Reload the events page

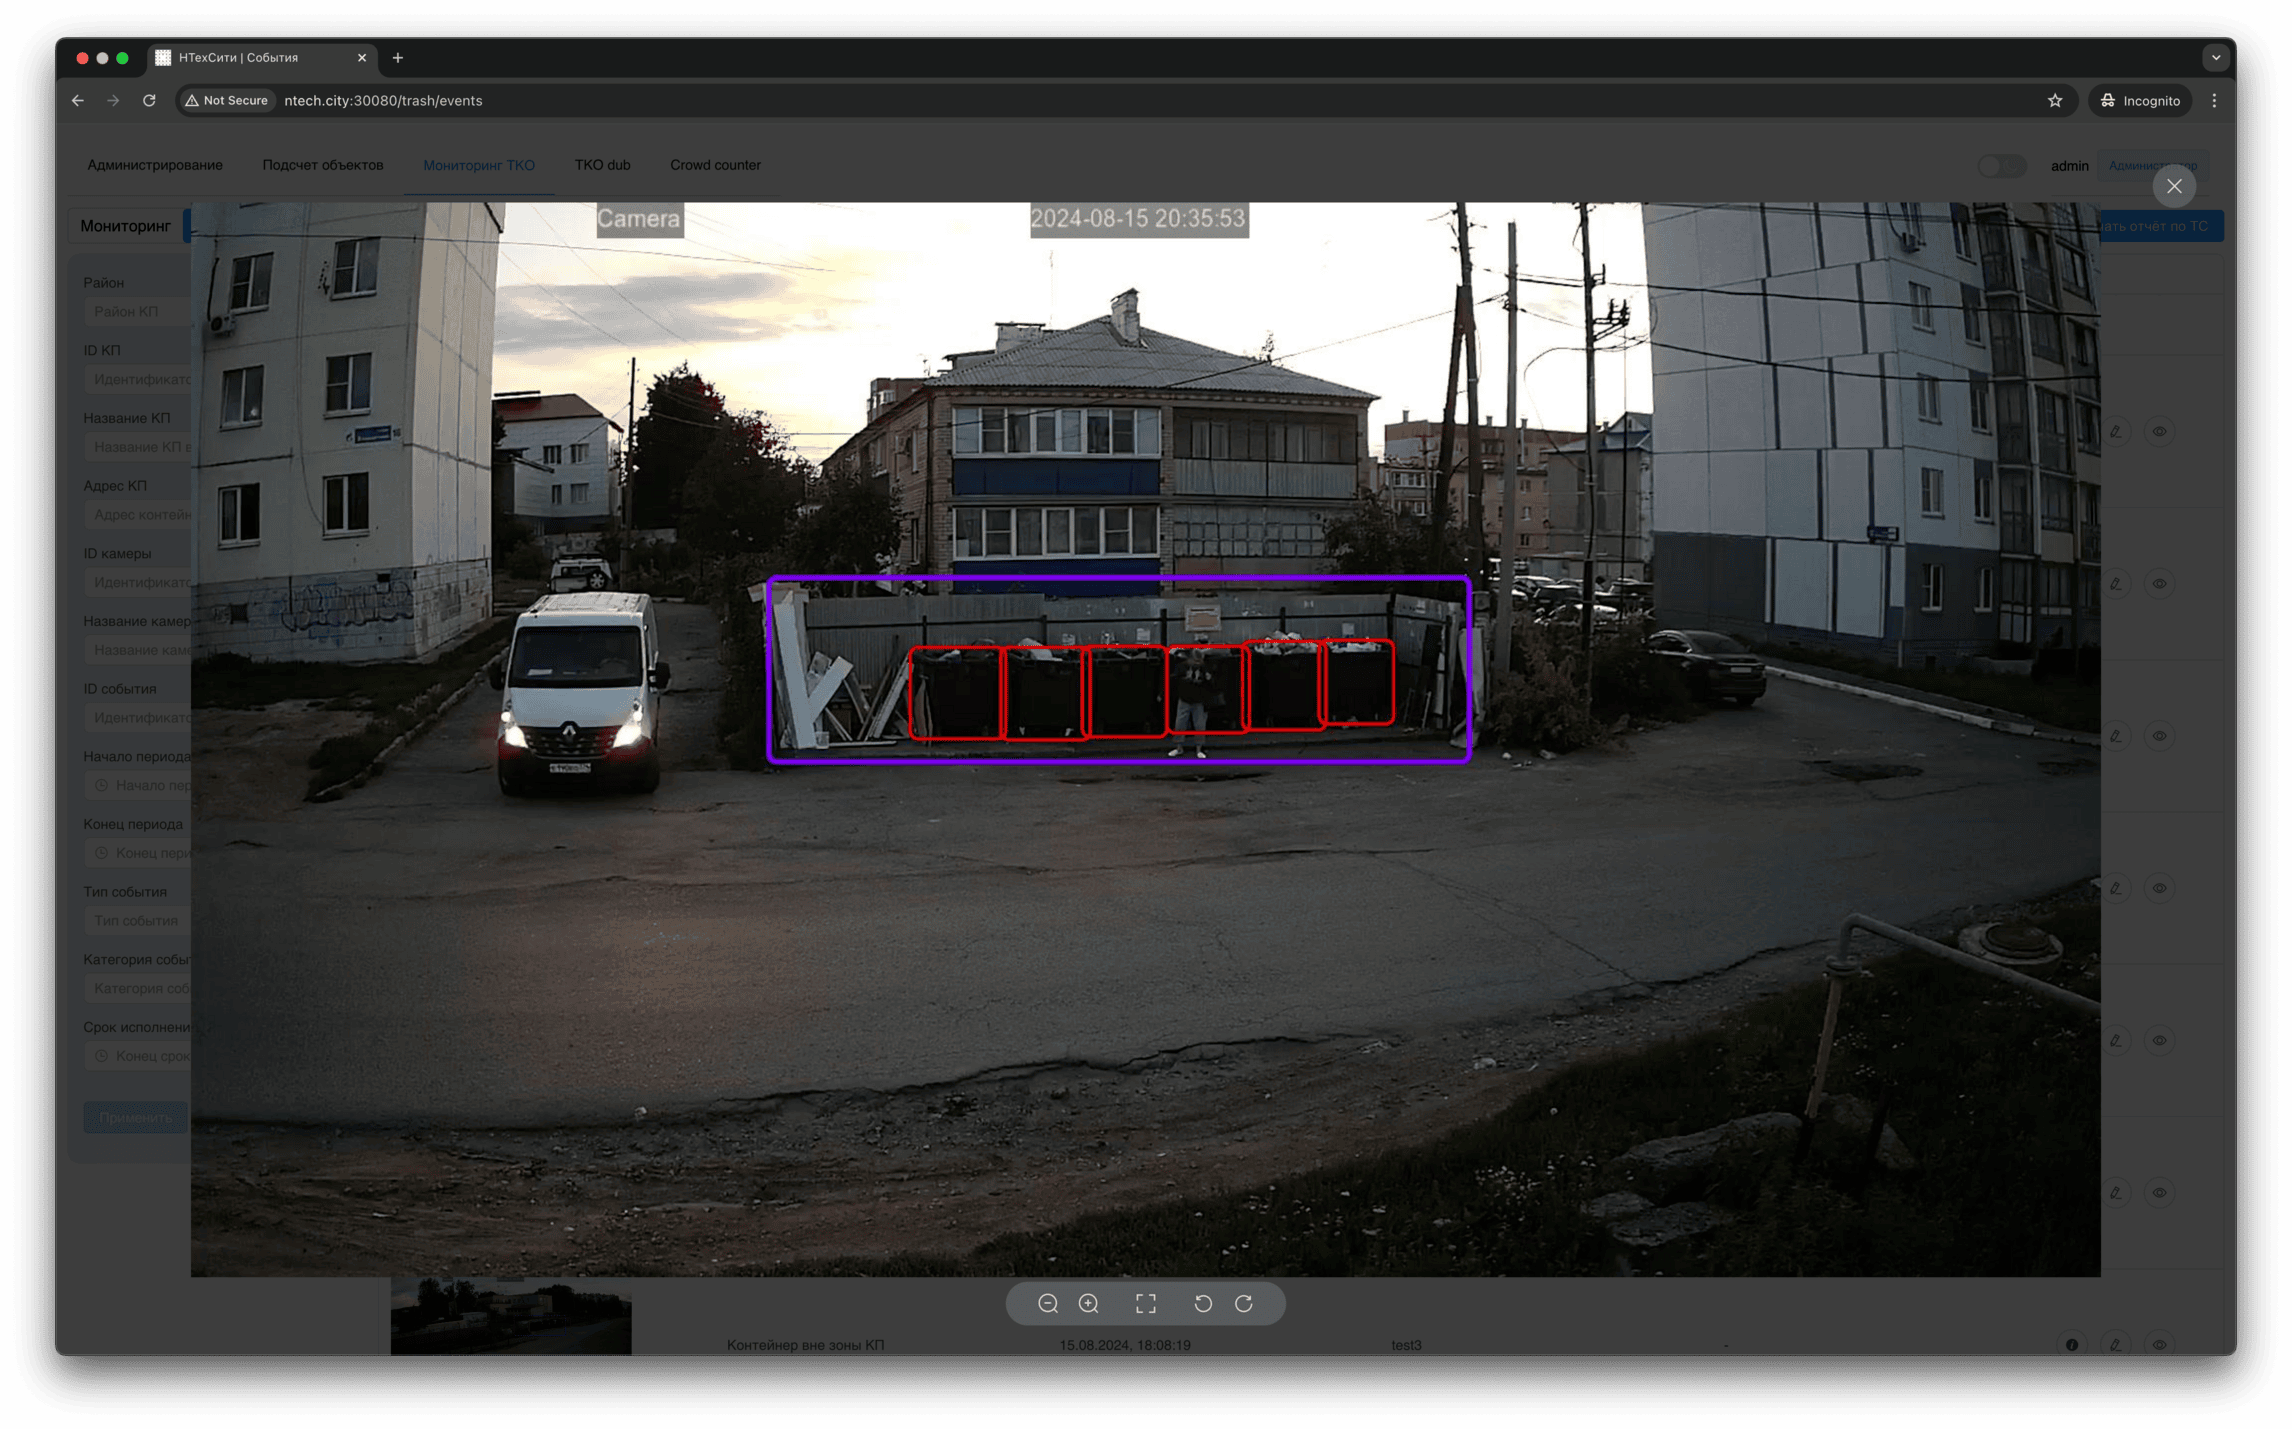click(x=149, y=100)
